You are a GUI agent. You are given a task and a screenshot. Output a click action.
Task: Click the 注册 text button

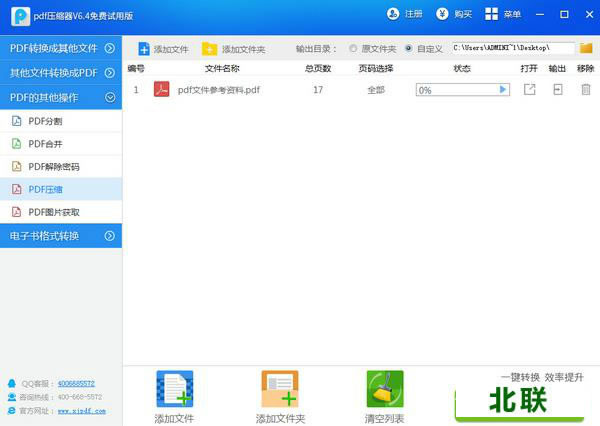414,14
